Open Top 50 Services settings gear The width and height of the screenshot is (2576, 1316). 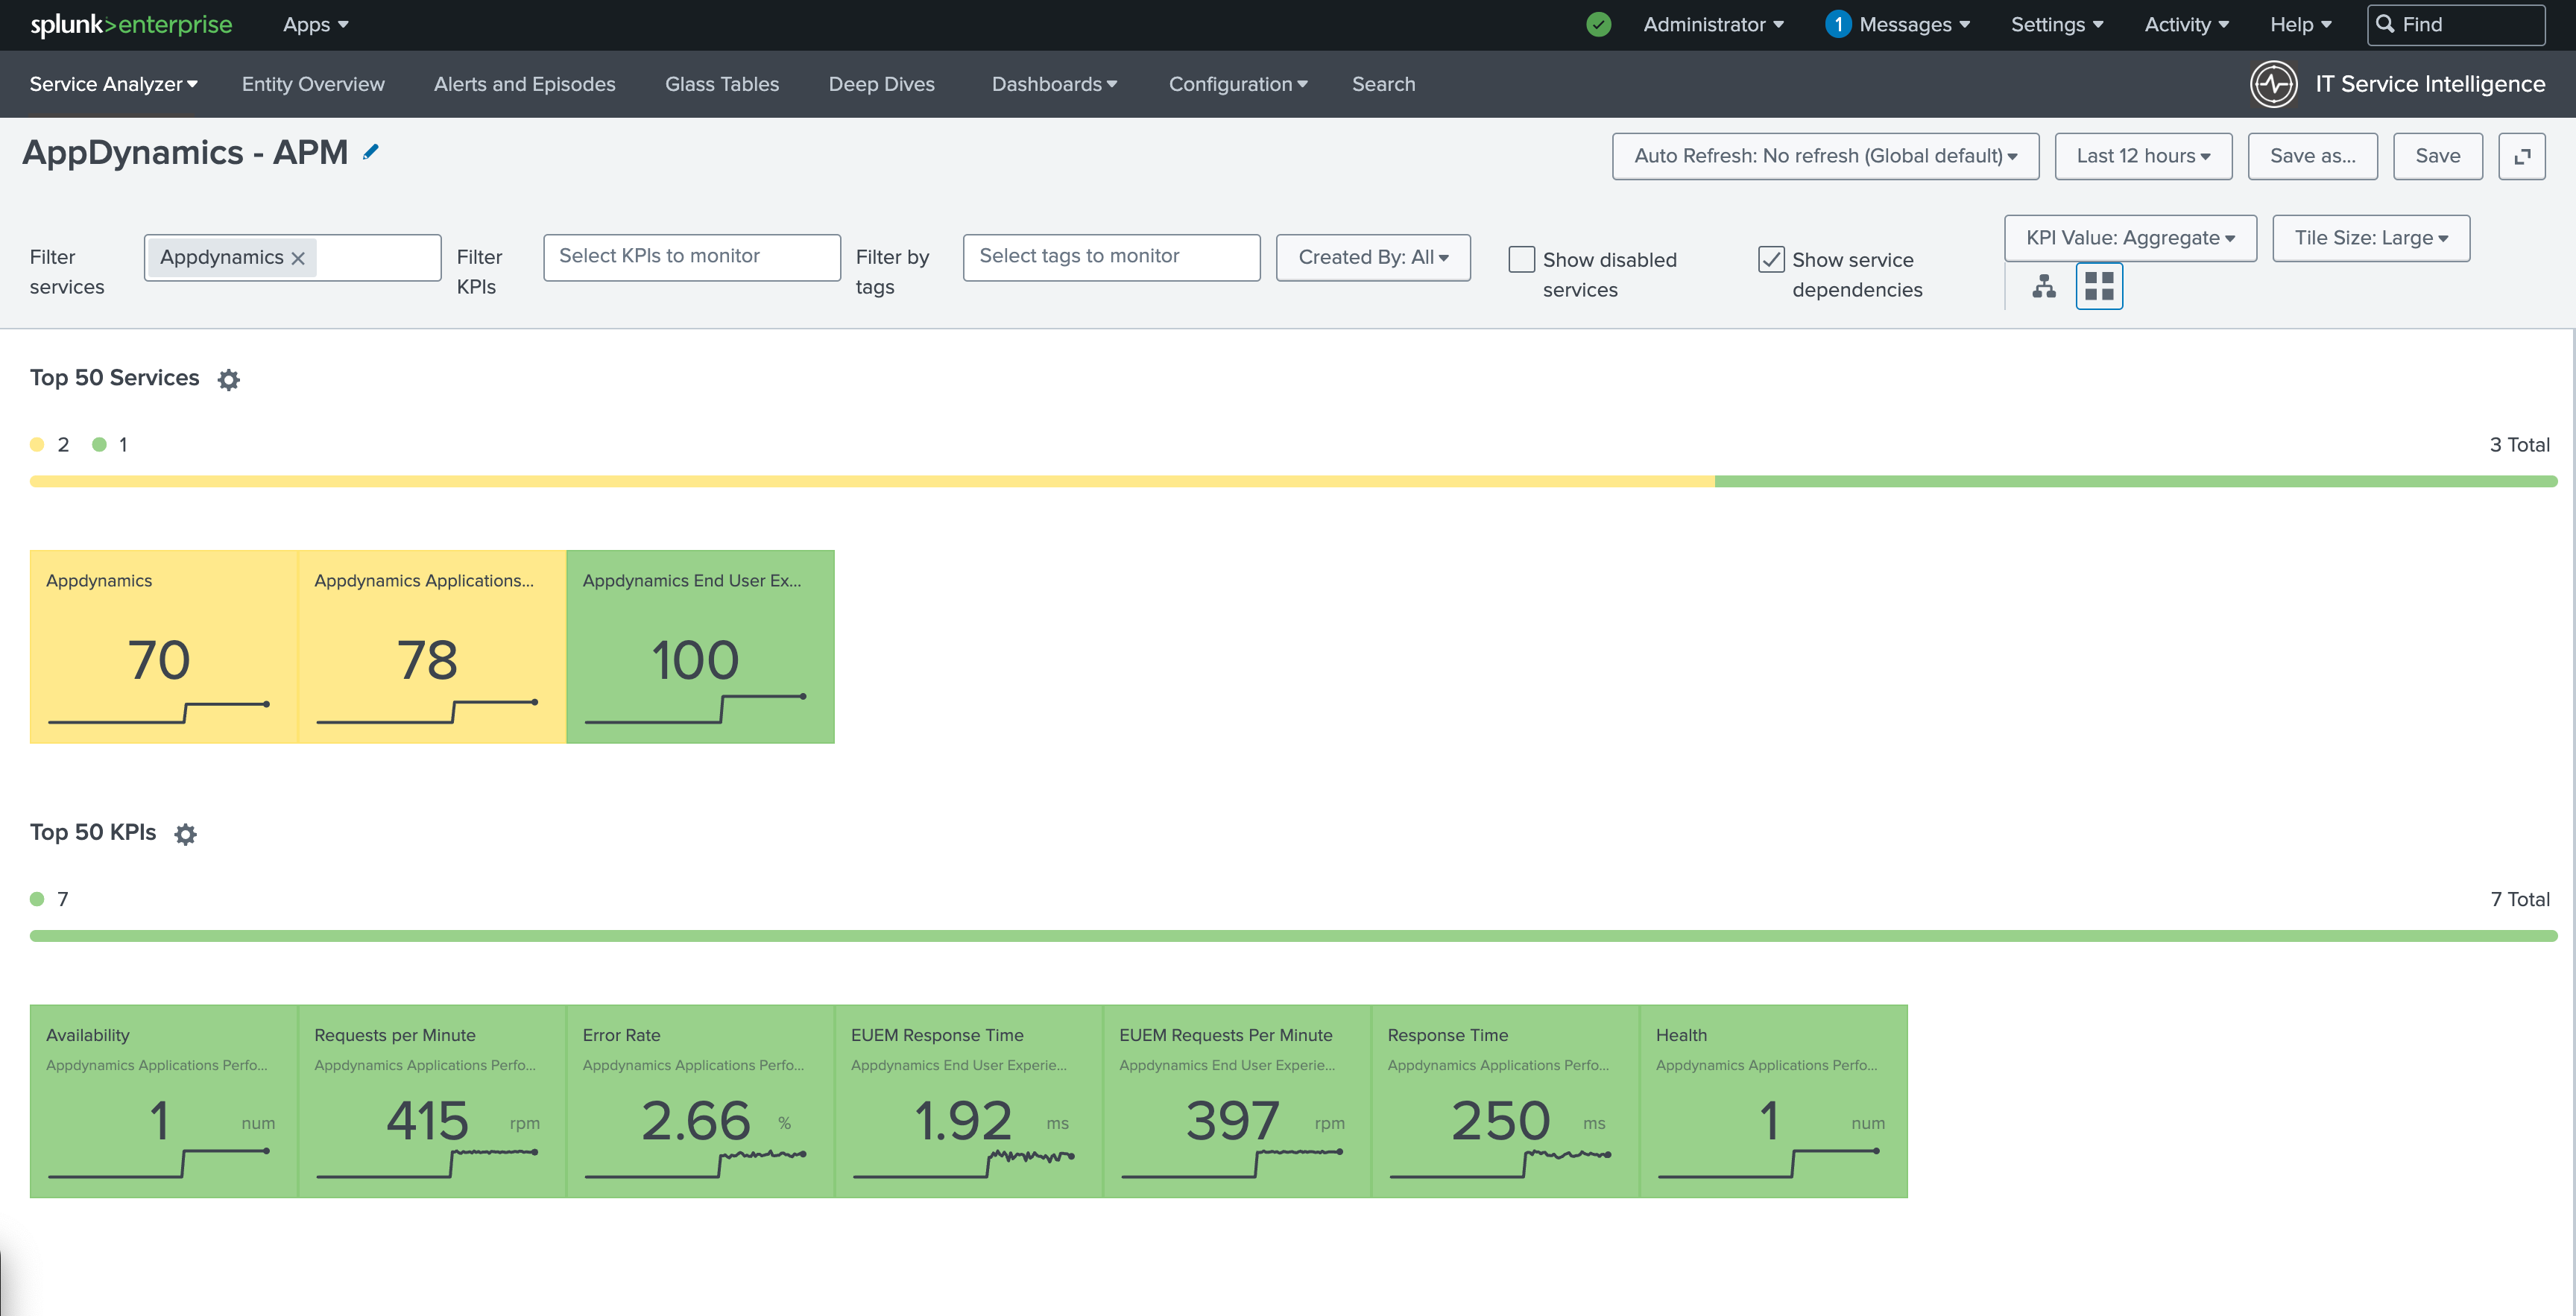tap(229, 380)
